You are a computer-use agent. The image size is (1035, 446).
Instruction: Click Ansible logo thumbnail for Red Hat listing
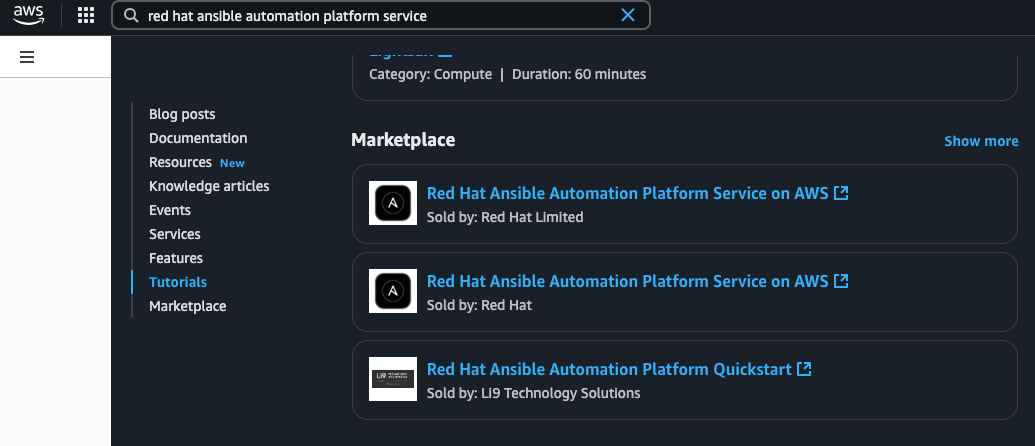(x=393, y=291)
